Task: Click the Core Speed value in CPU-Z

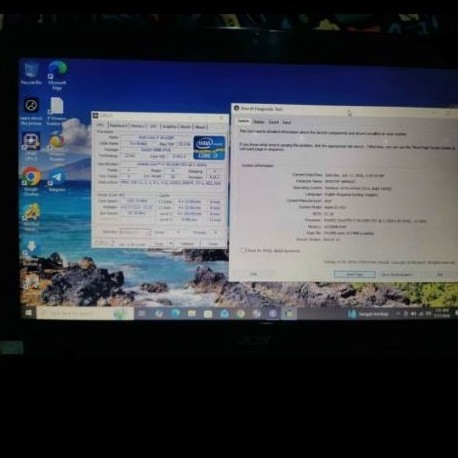Action: [137, 201]
